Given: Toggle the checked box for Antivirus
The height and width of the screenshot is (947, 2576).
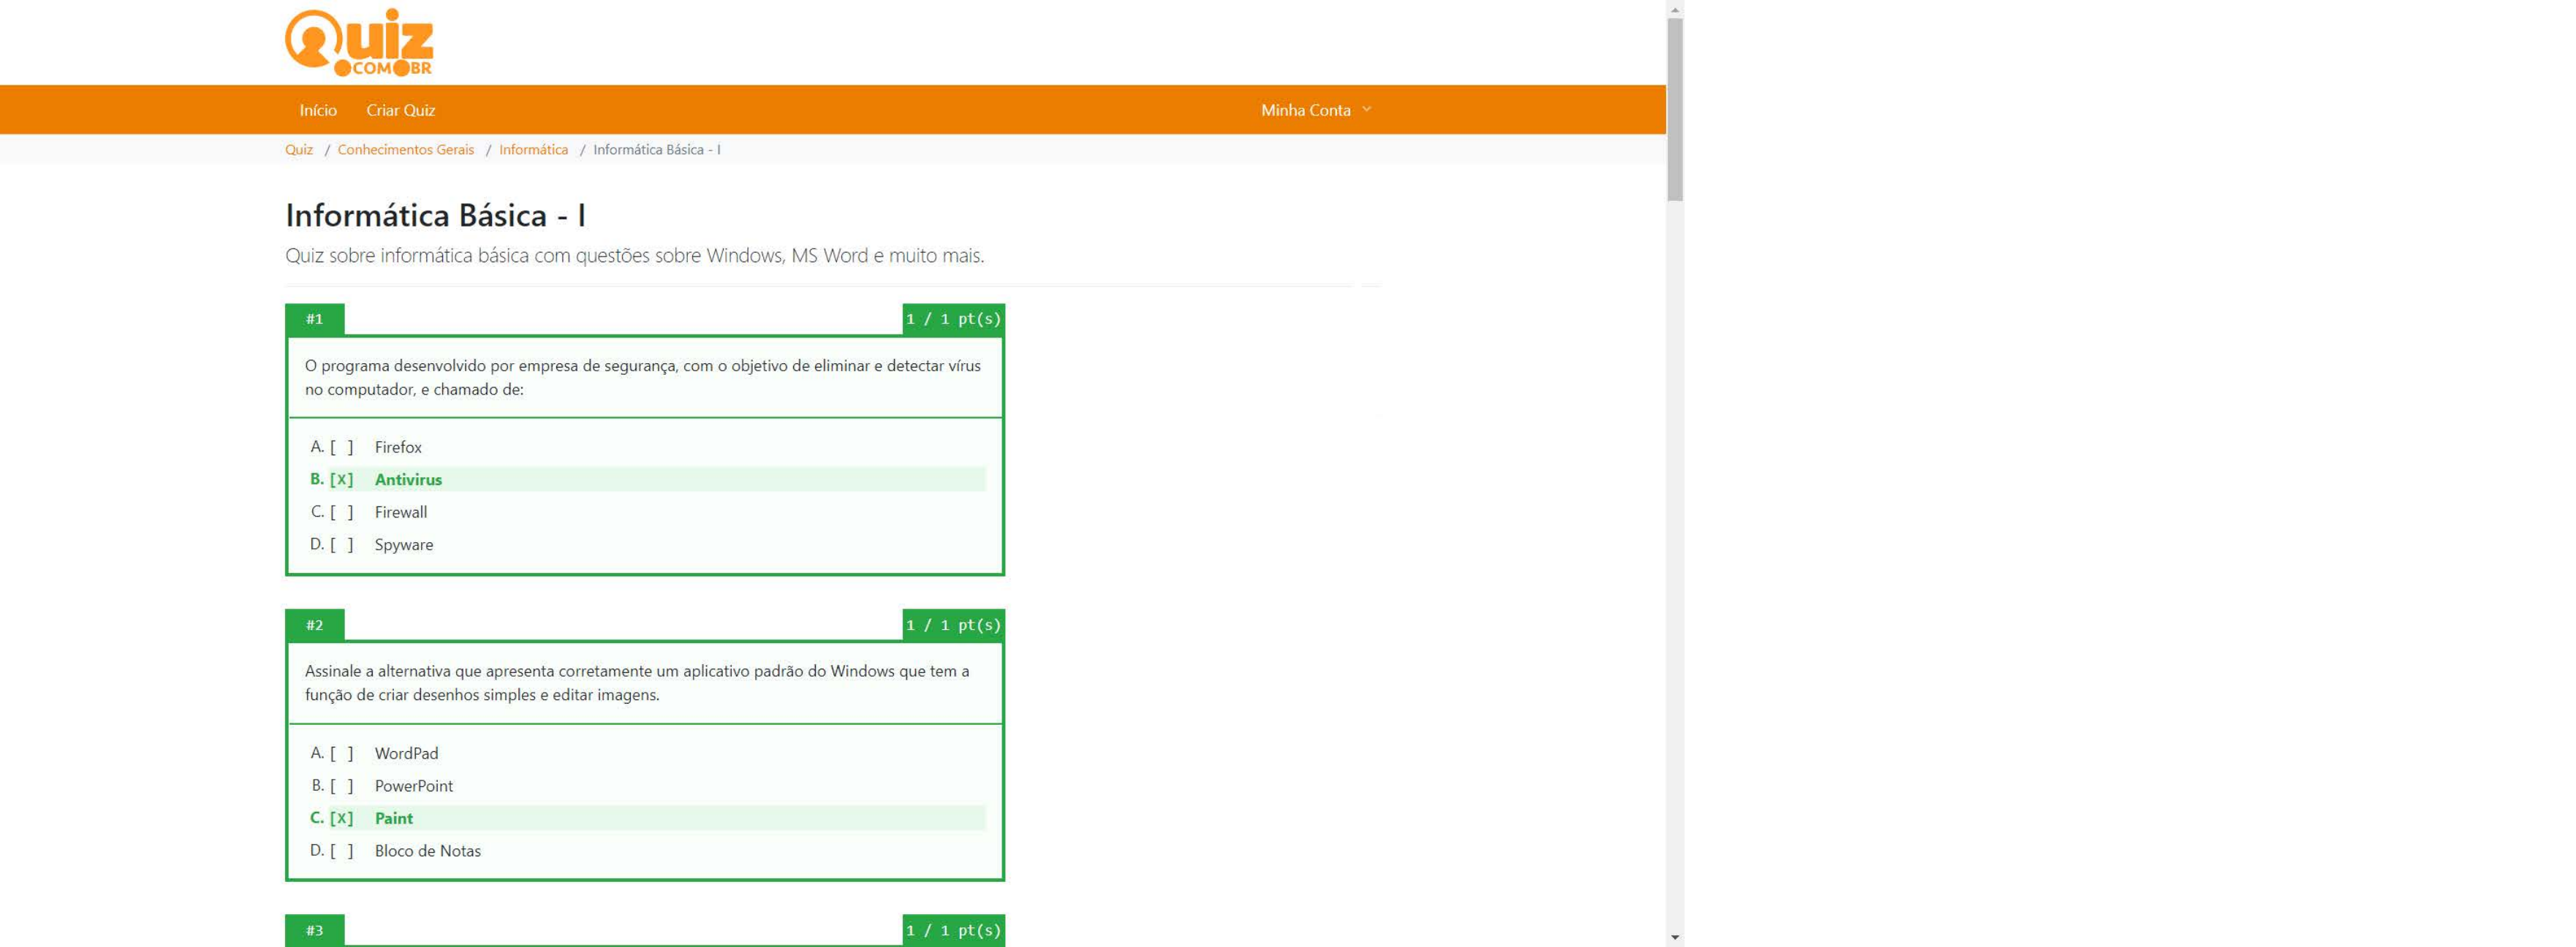Looking at the screenshot, I should tap(342, 479).
